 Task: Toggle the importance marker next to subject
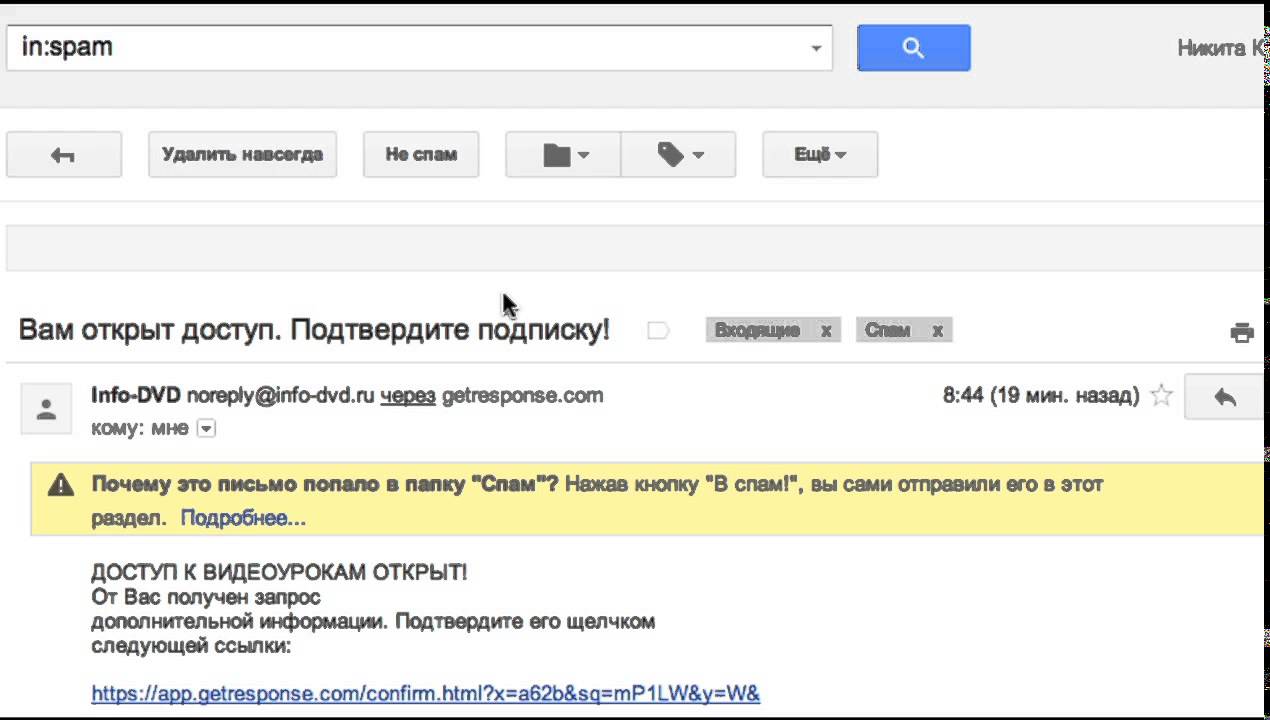[657, 331]
